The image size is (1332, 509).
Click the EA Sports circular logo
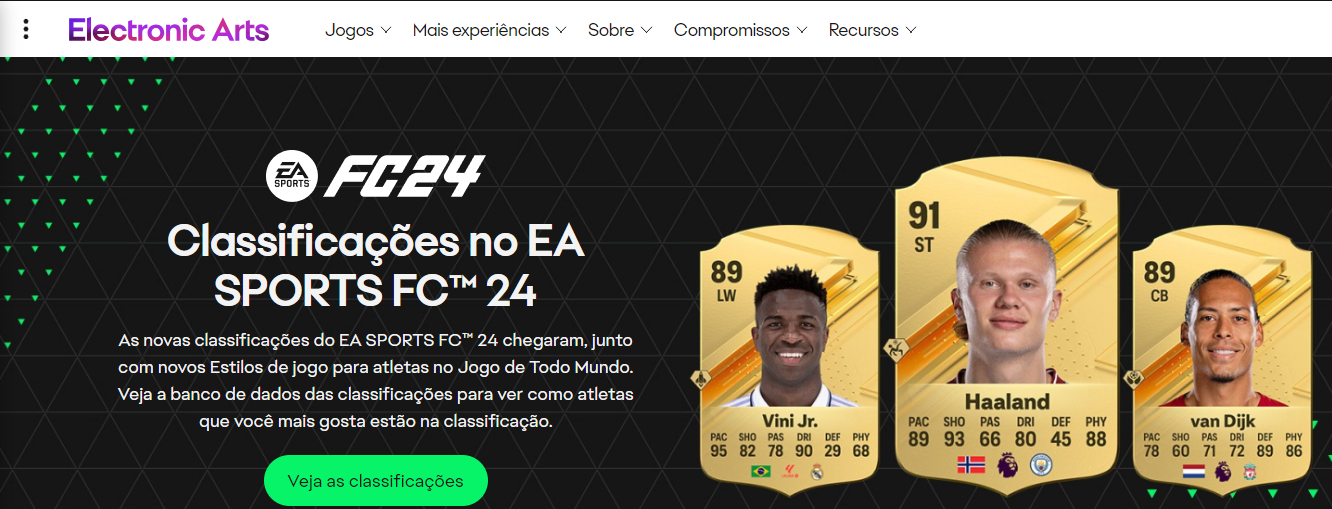[x=292, y=175]
